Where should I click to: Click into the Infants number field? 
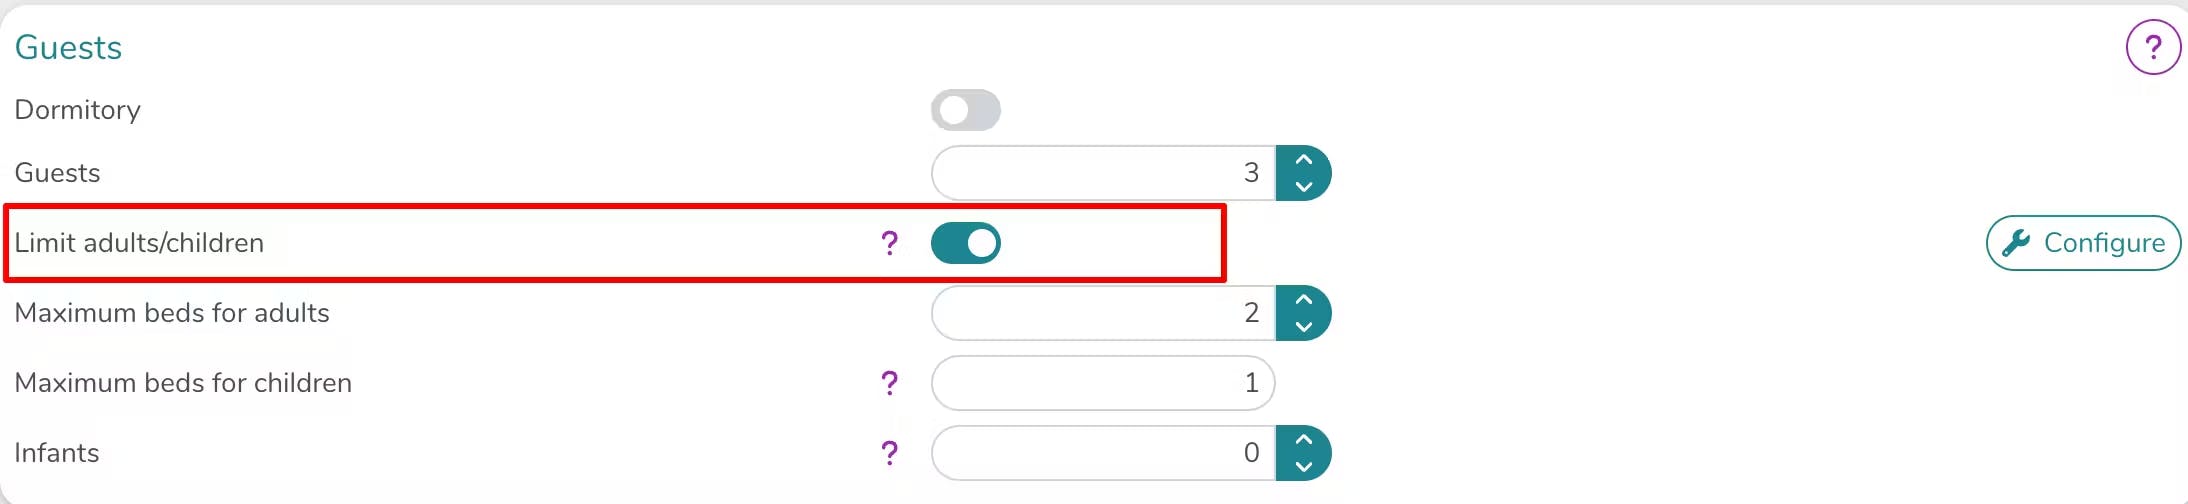pos(1102,453)
